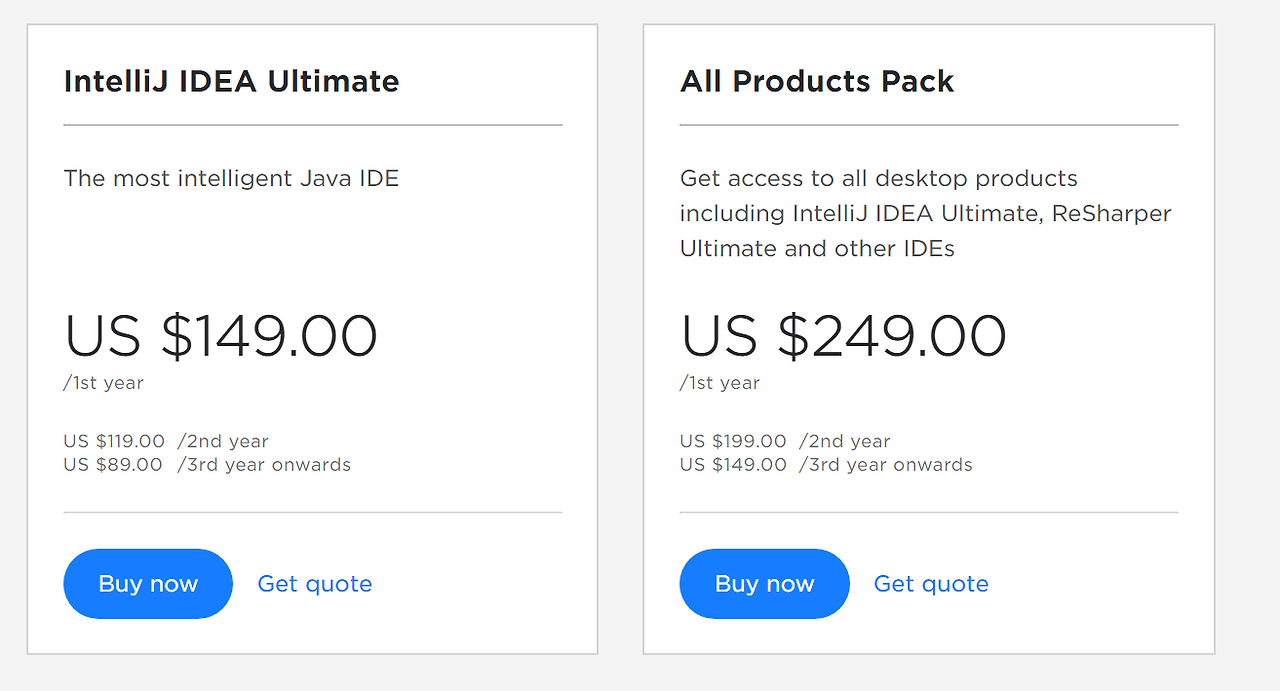Open Get quote for All Products Pack
1280x691 pixels.
coord(931,584)
